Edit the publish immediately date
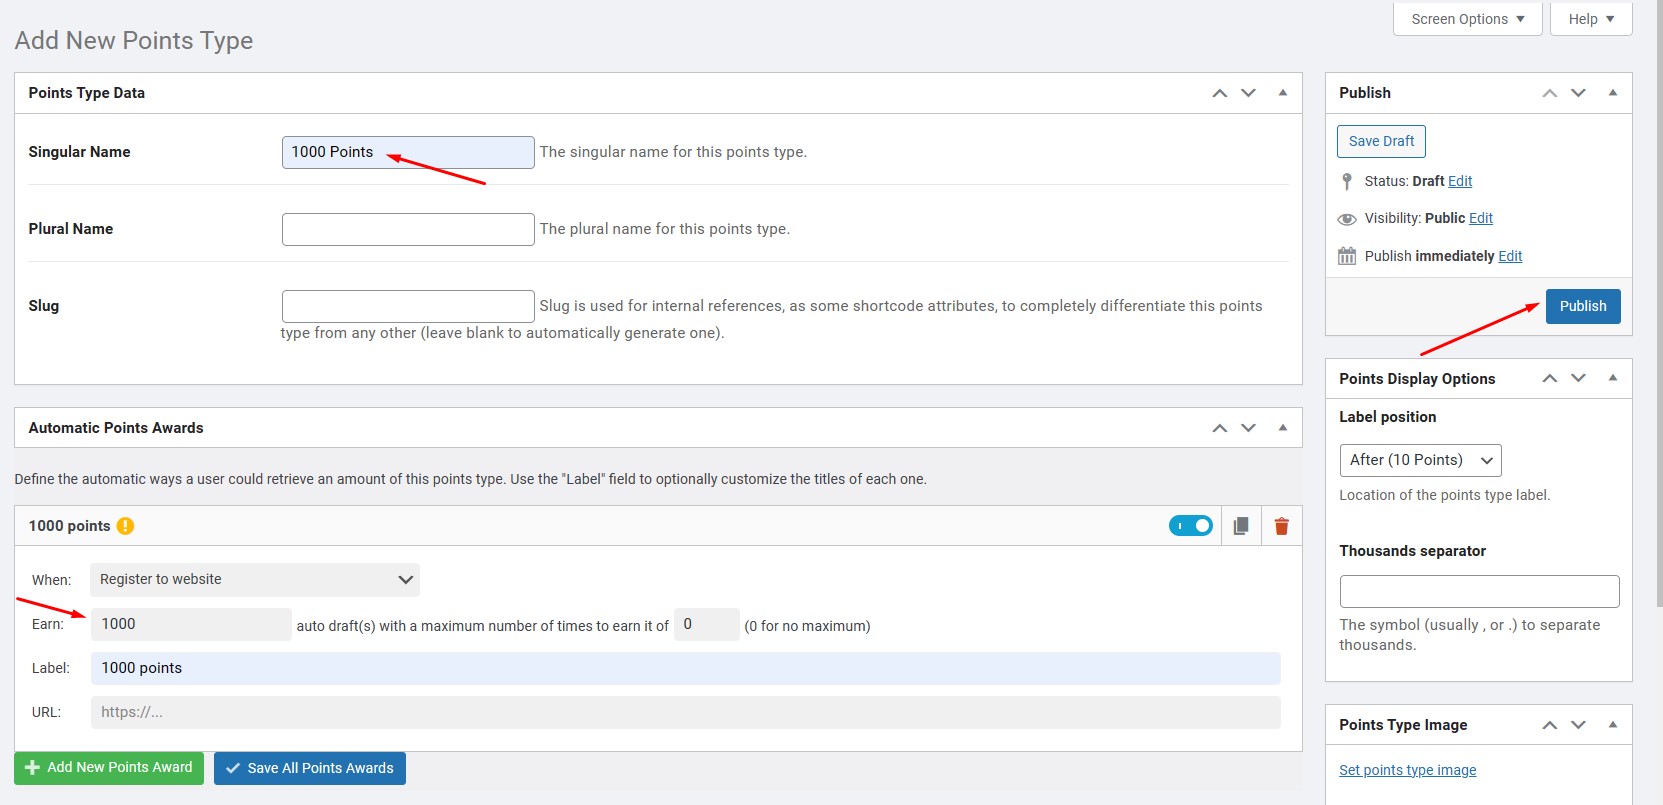The image size is (1663, 805). (x=1510, y=256)
